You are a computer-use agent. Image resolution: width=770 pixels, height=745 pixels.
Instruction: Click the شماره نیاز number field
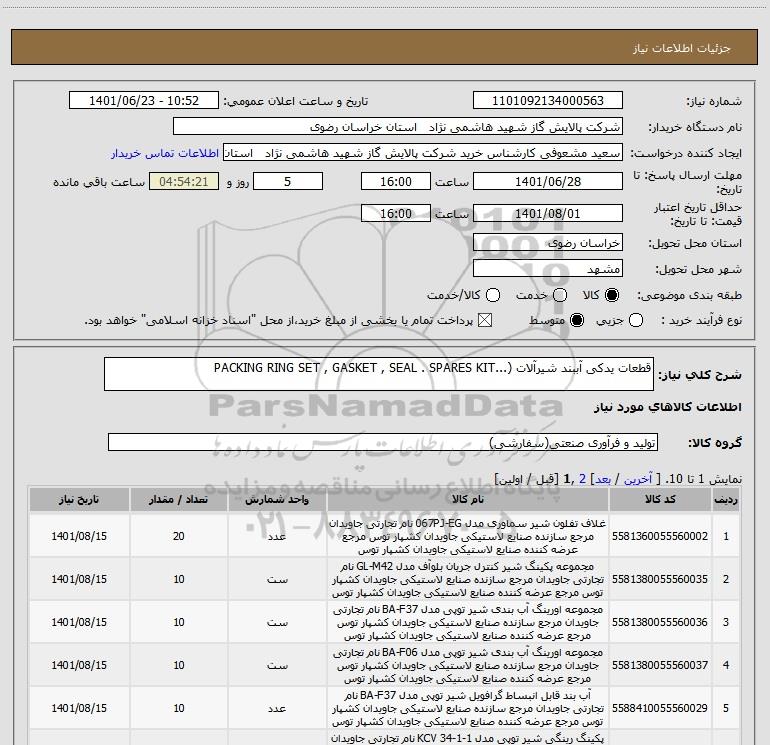pos(546,101)
